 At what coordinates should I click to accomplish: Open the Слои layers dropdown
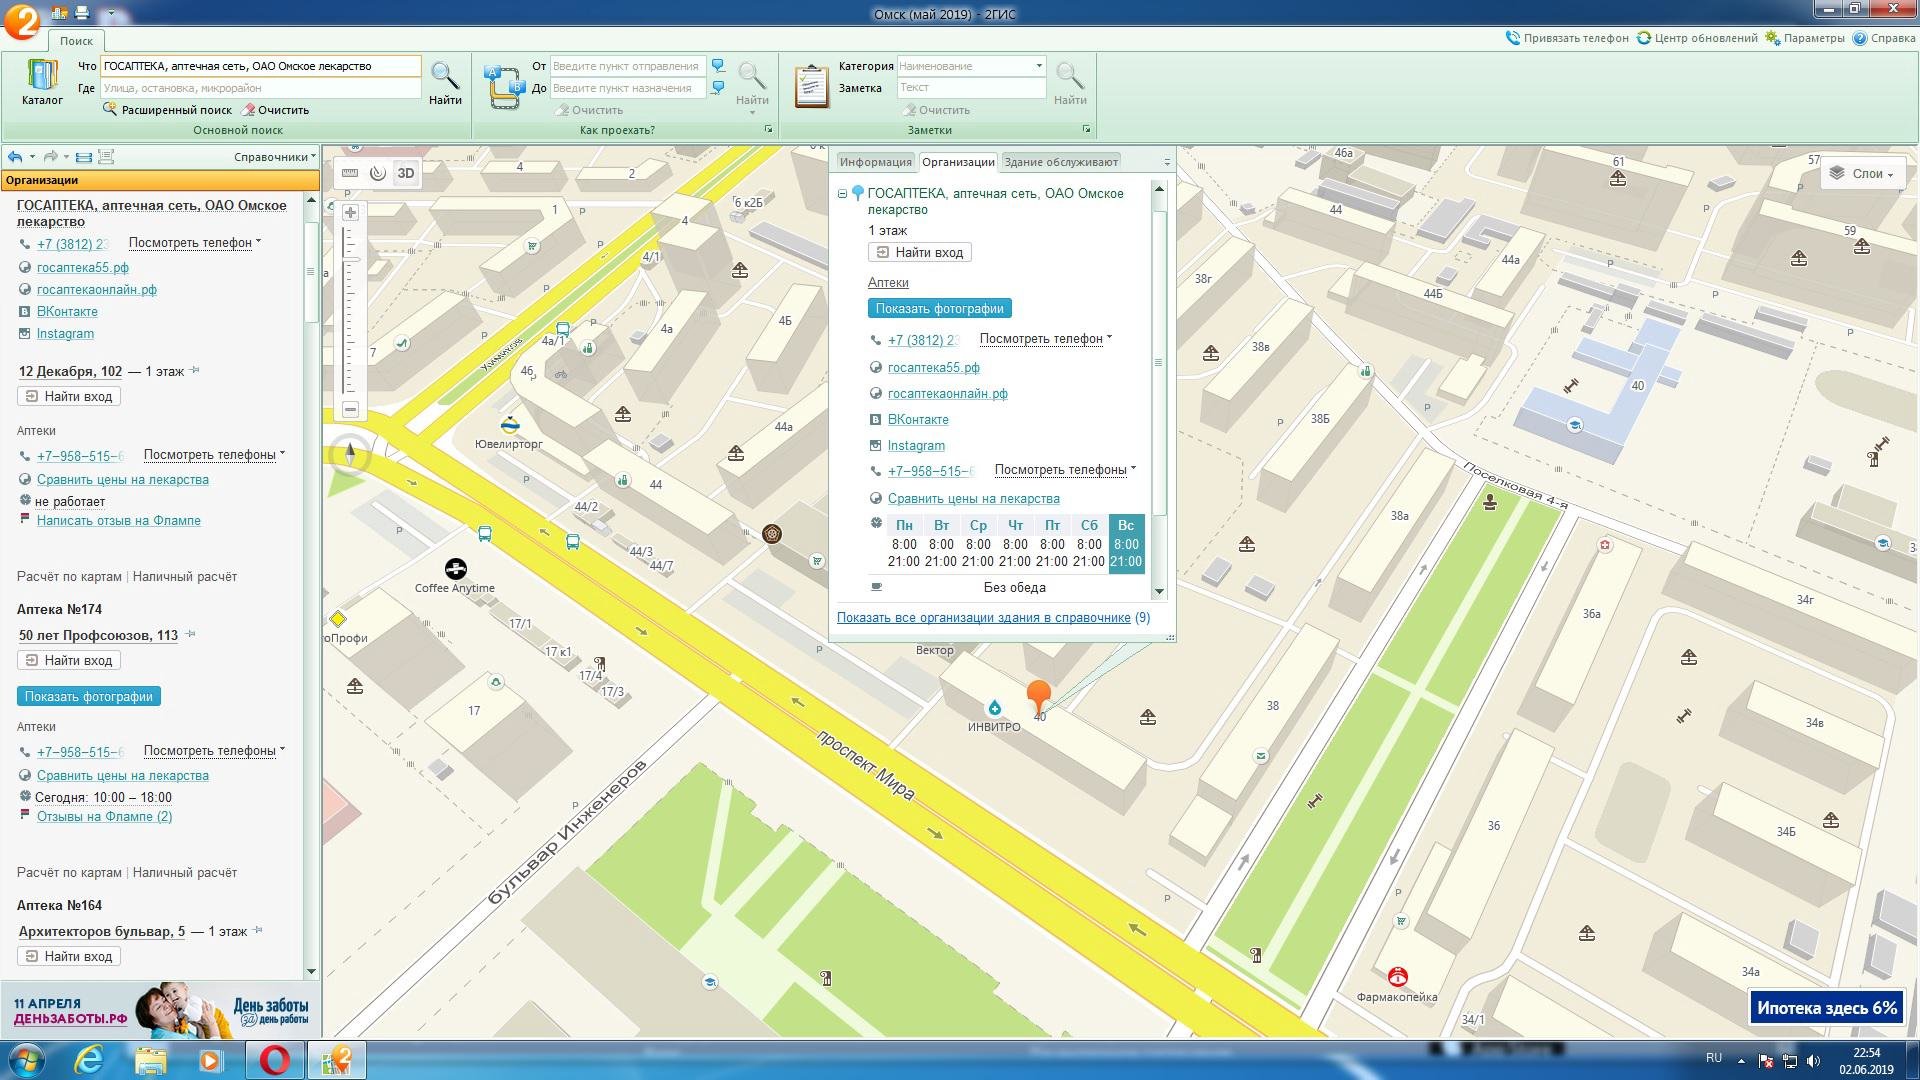(x=1860, y=173)
